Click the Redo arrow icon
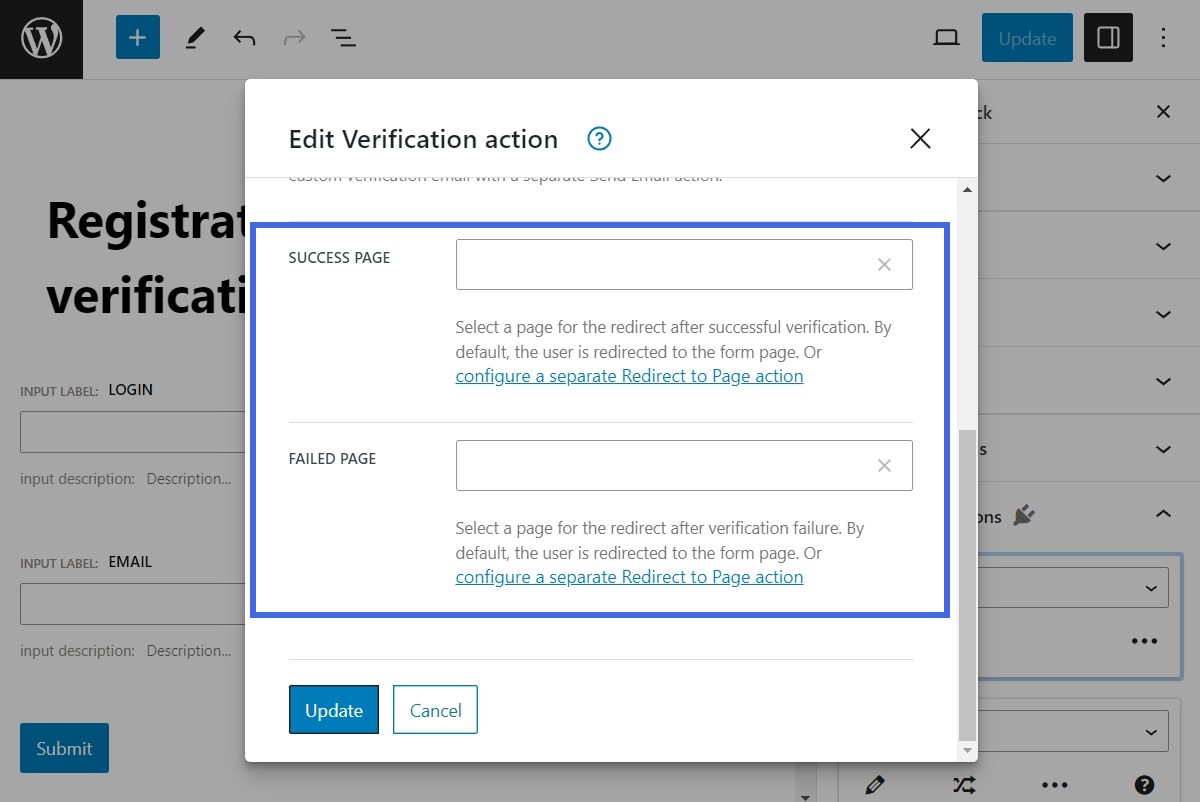The image size is (1200, 802). coord(293,38)
